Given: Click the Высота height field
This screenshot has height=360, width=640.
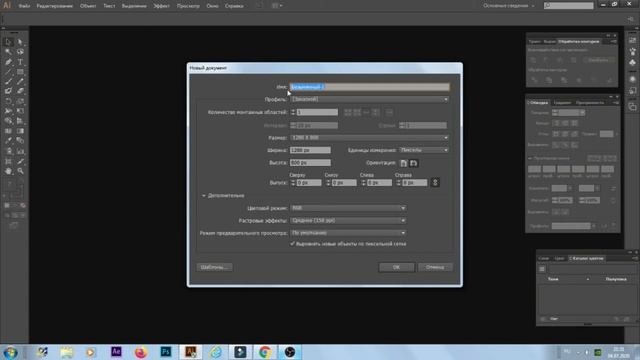Looking at the screenshot, I should (x=310, y=162).
